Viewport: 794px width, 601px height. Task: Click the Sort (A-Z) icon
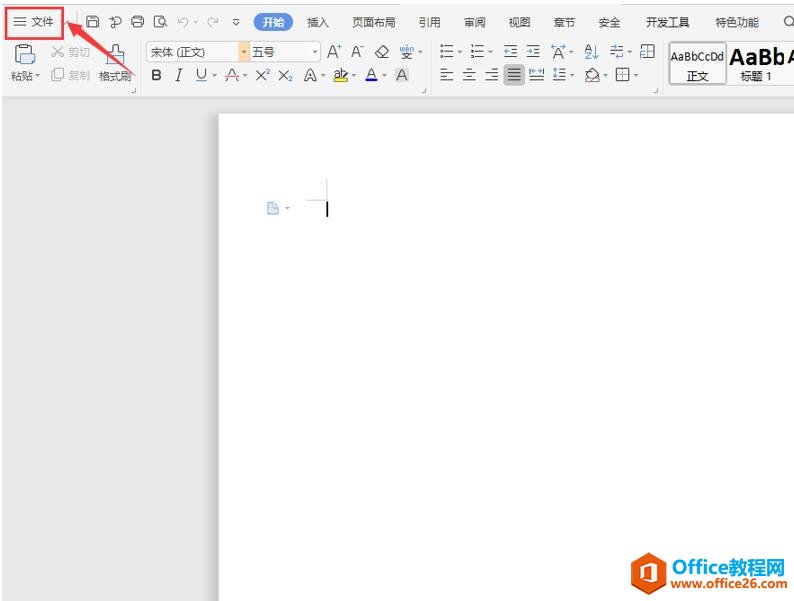(590, 52)
